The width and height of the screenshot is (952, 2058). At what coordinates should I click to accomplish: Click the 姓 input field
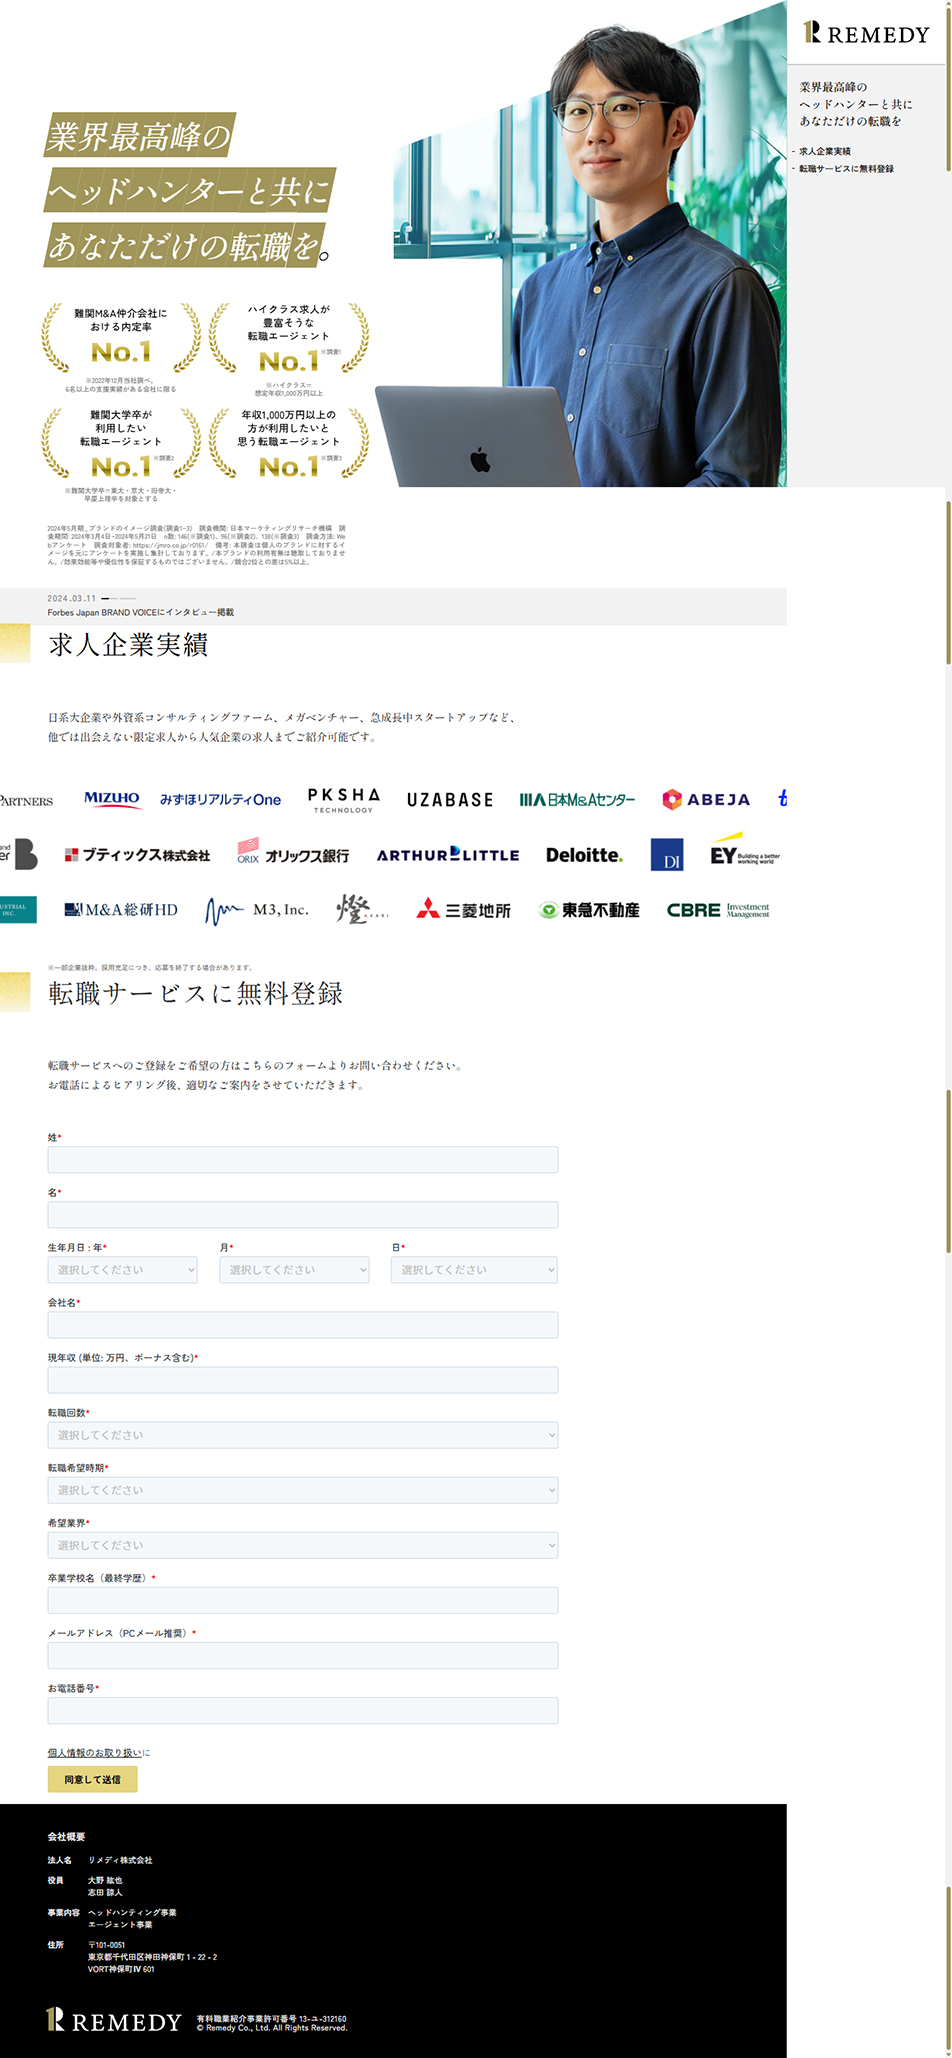(302, 1160)
